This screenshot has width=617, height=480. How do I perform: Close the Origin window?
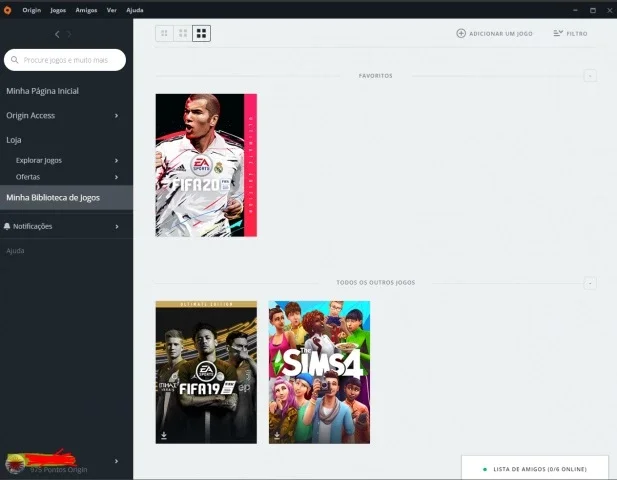610,10
